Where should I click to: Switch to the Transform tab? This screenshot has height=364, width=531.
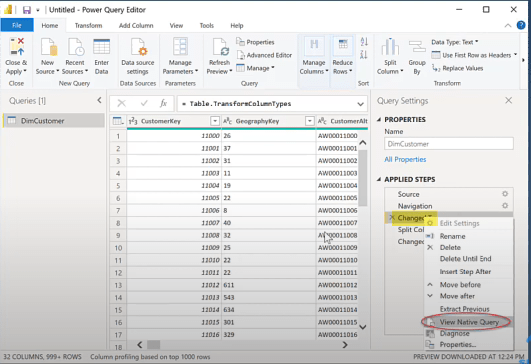point(88,25)
